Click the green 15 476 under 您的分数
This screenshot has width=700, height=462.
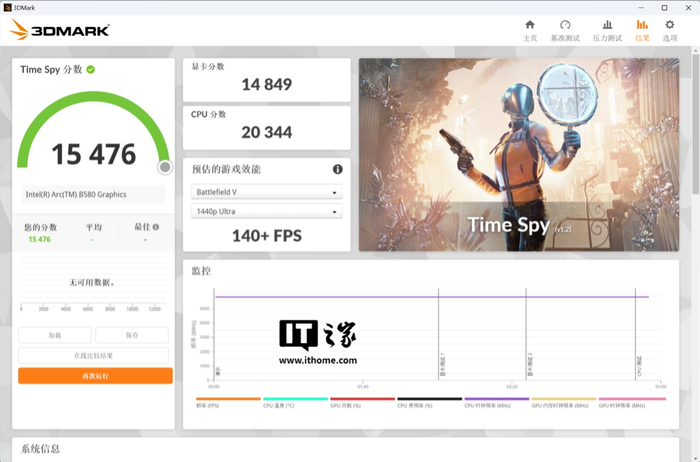tap(39, 239)
